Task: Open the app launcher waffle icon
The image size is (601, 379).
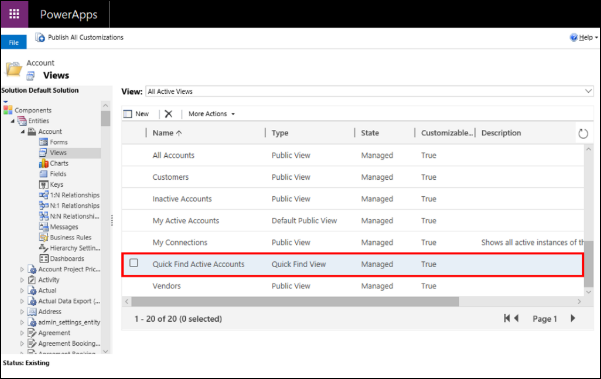Action: [14, 14]
